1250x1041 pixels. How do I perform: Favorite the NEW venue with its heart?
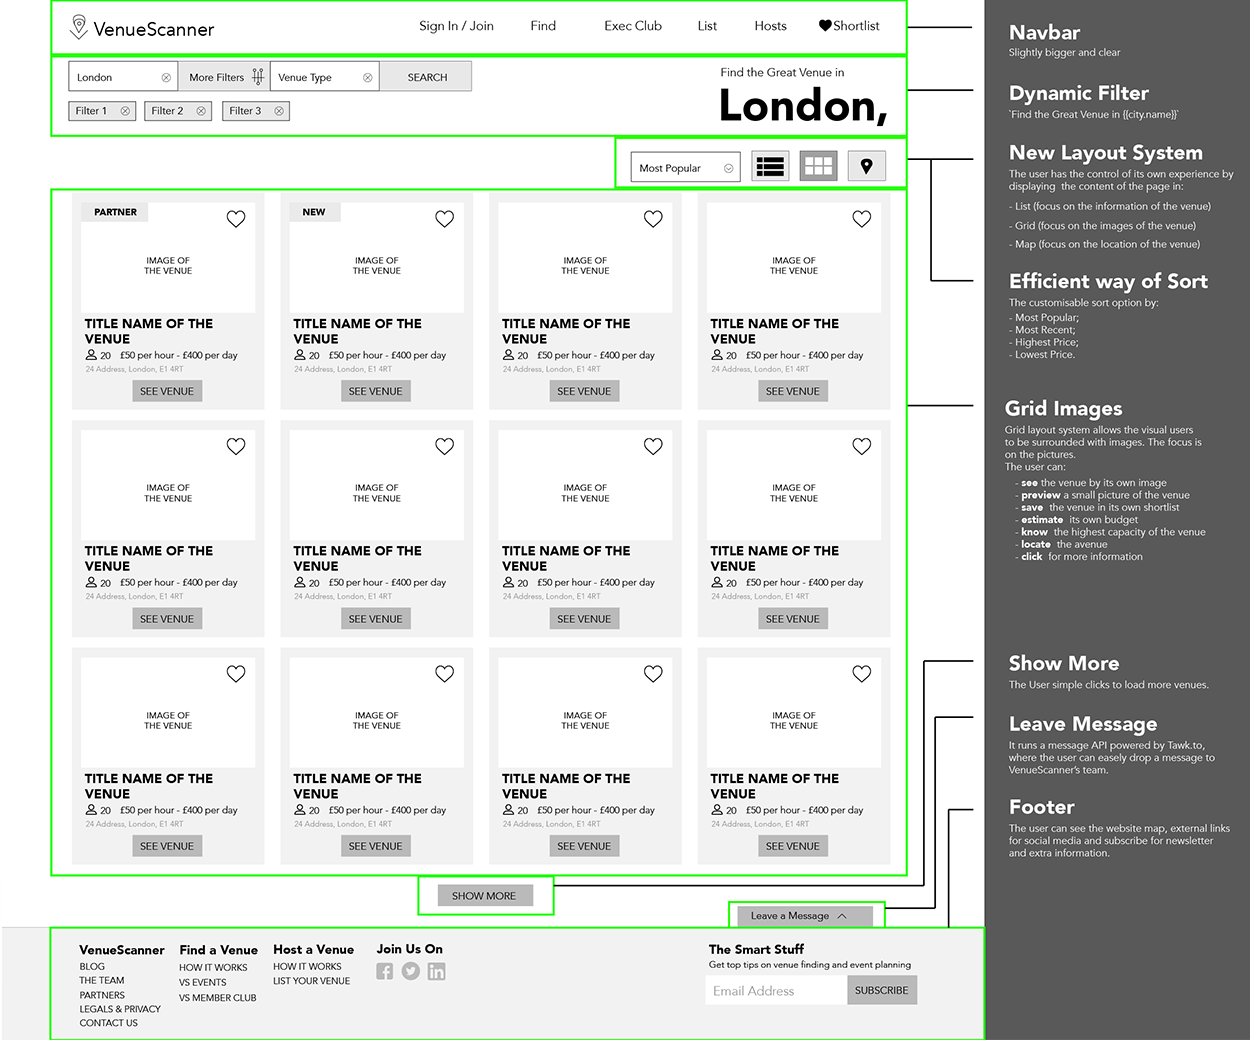point(445,219)
